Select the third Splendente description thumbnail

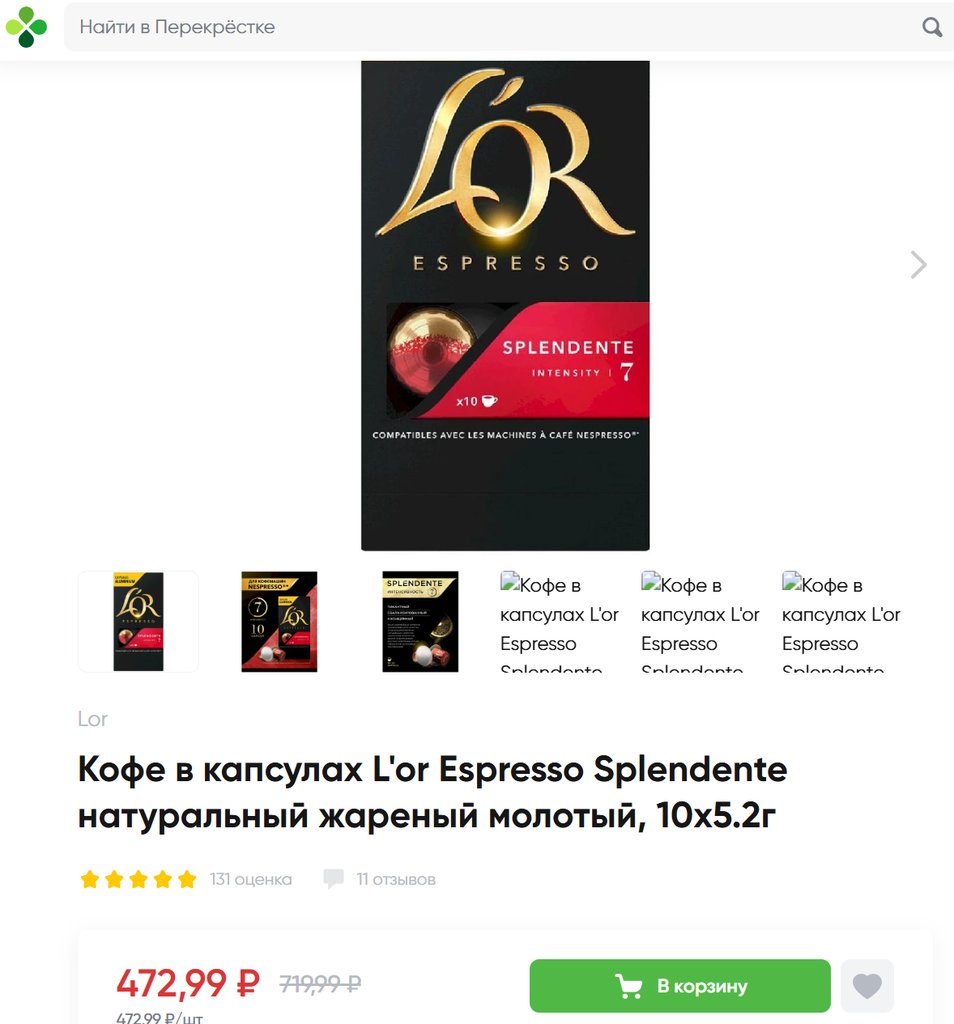420,621
